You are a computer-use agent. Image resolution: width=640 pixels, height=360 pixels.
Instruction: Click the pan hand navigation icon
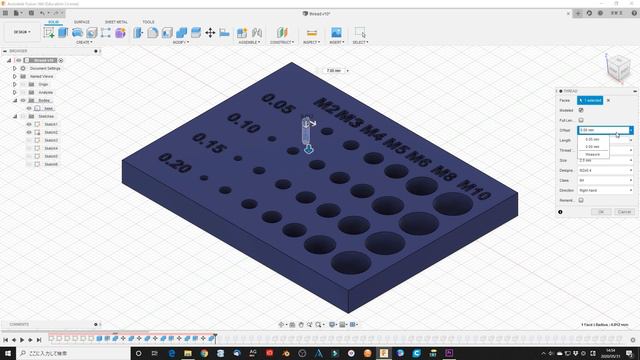pos(301,324)
